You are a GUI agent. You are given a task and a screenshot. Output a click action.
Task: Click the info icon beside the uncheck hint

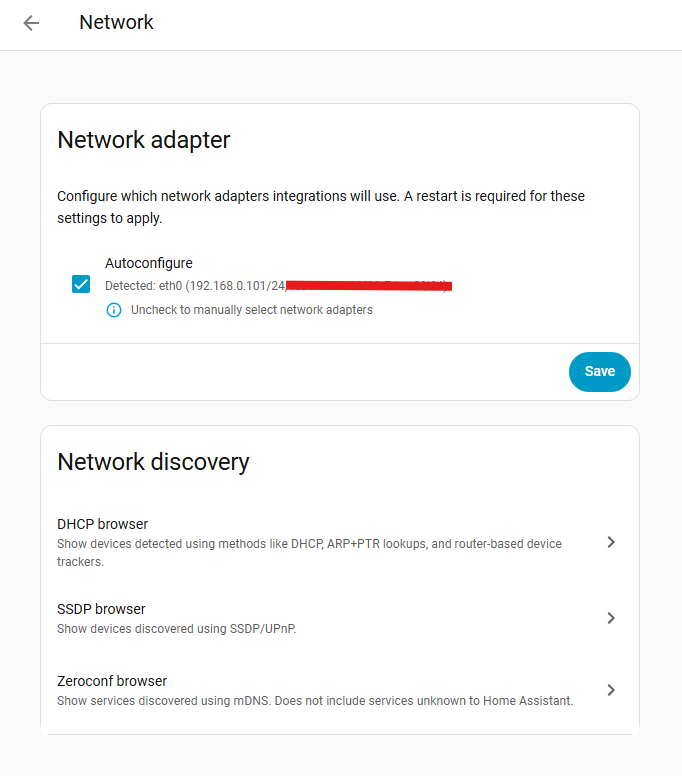point(114,310)
